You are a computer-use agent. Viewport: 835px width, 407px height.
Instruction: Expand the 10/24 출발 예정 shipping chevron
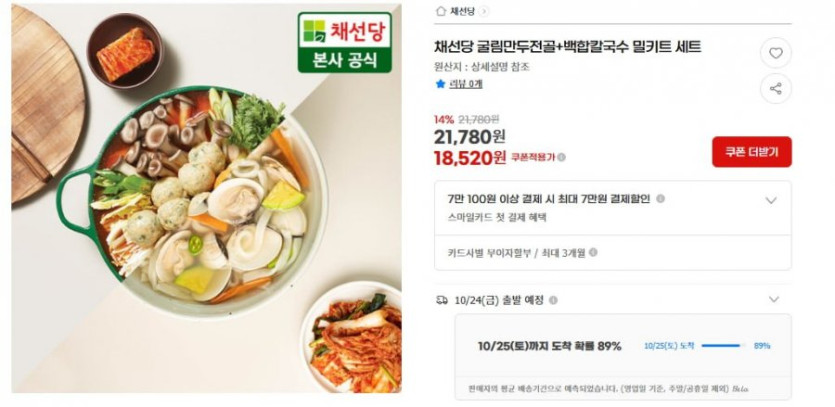coord(774,299)
